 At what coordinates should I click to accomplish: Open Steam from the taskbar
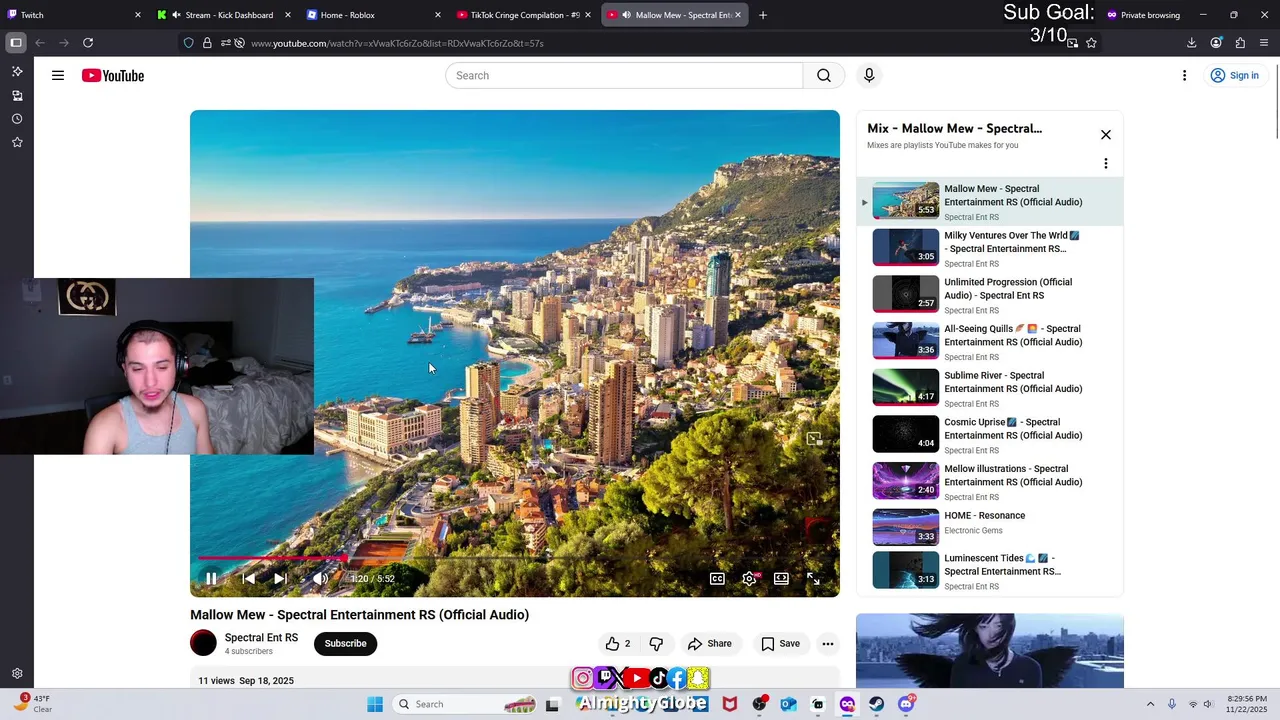[x=876, y=704]
